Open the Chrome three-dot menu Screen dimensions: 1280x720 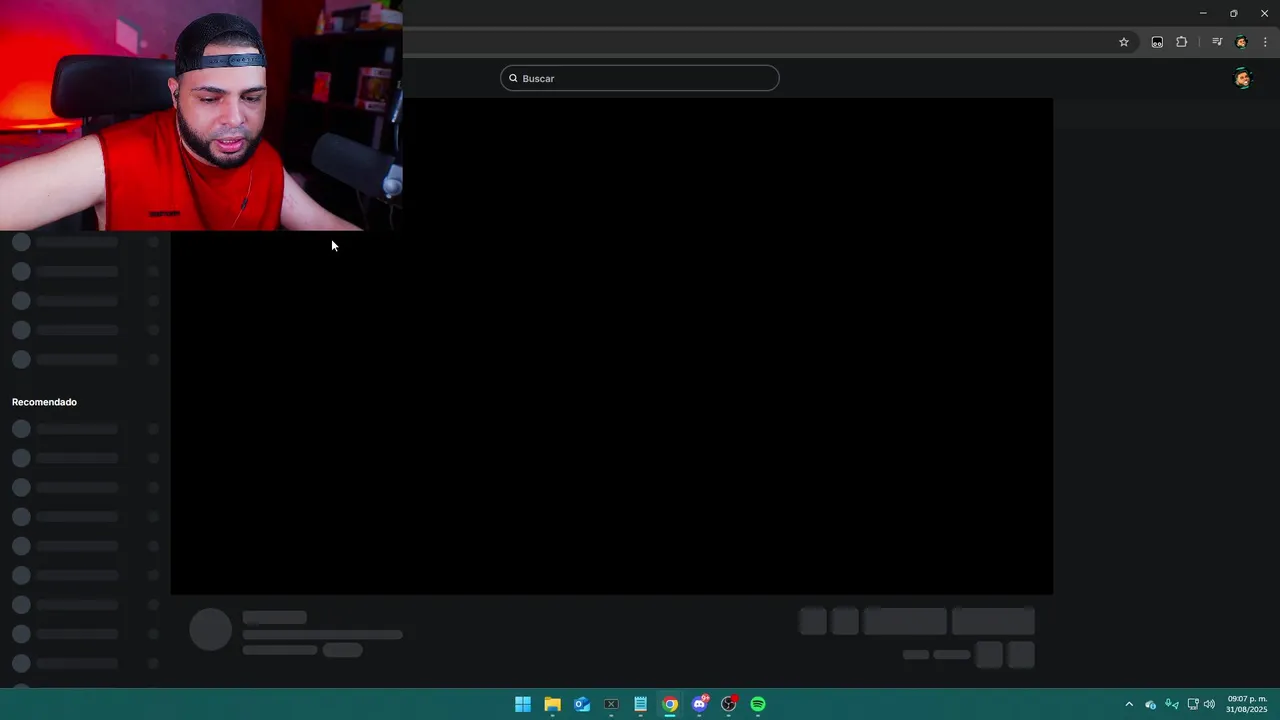pyautogui.click(x=1265, y=42)
